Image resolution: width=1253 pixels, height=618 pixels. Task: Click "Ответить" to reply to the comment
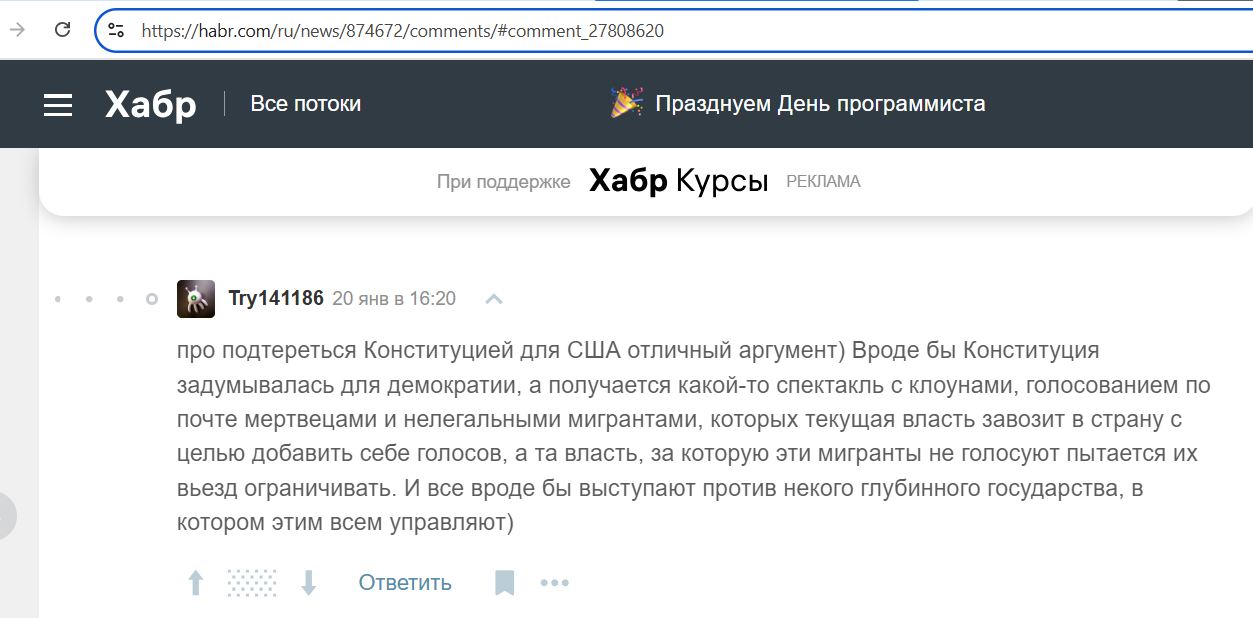(x=405, y=583)
